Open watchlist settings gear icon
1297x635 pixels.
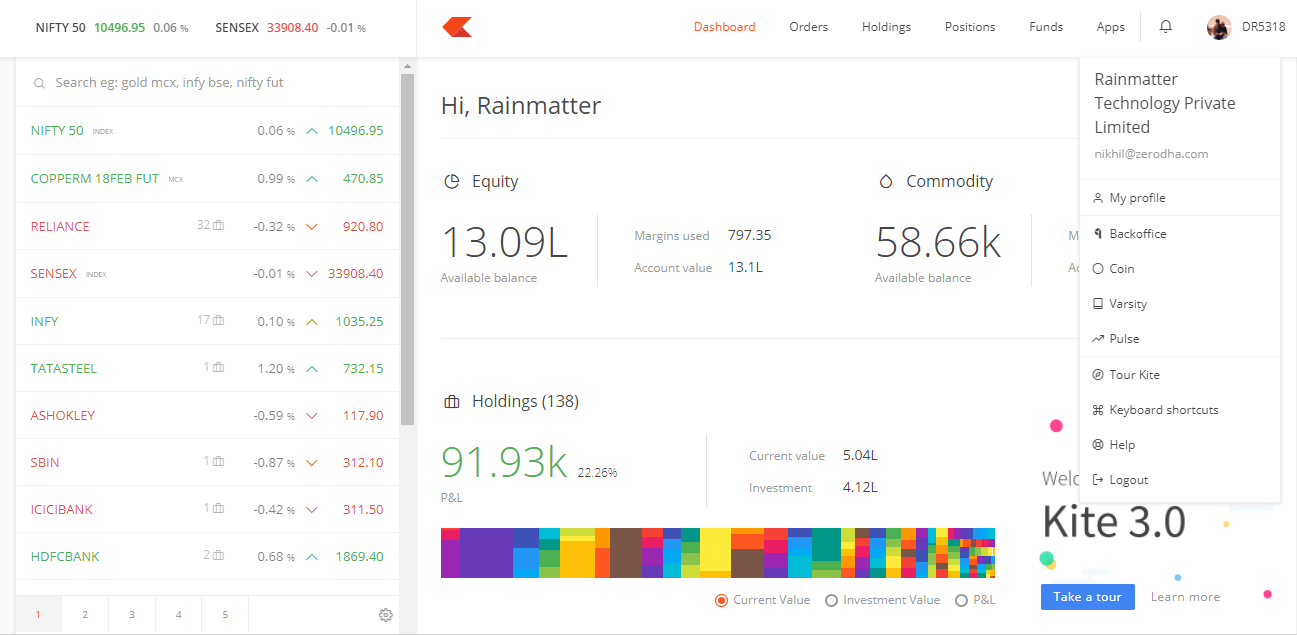(385, 615)
